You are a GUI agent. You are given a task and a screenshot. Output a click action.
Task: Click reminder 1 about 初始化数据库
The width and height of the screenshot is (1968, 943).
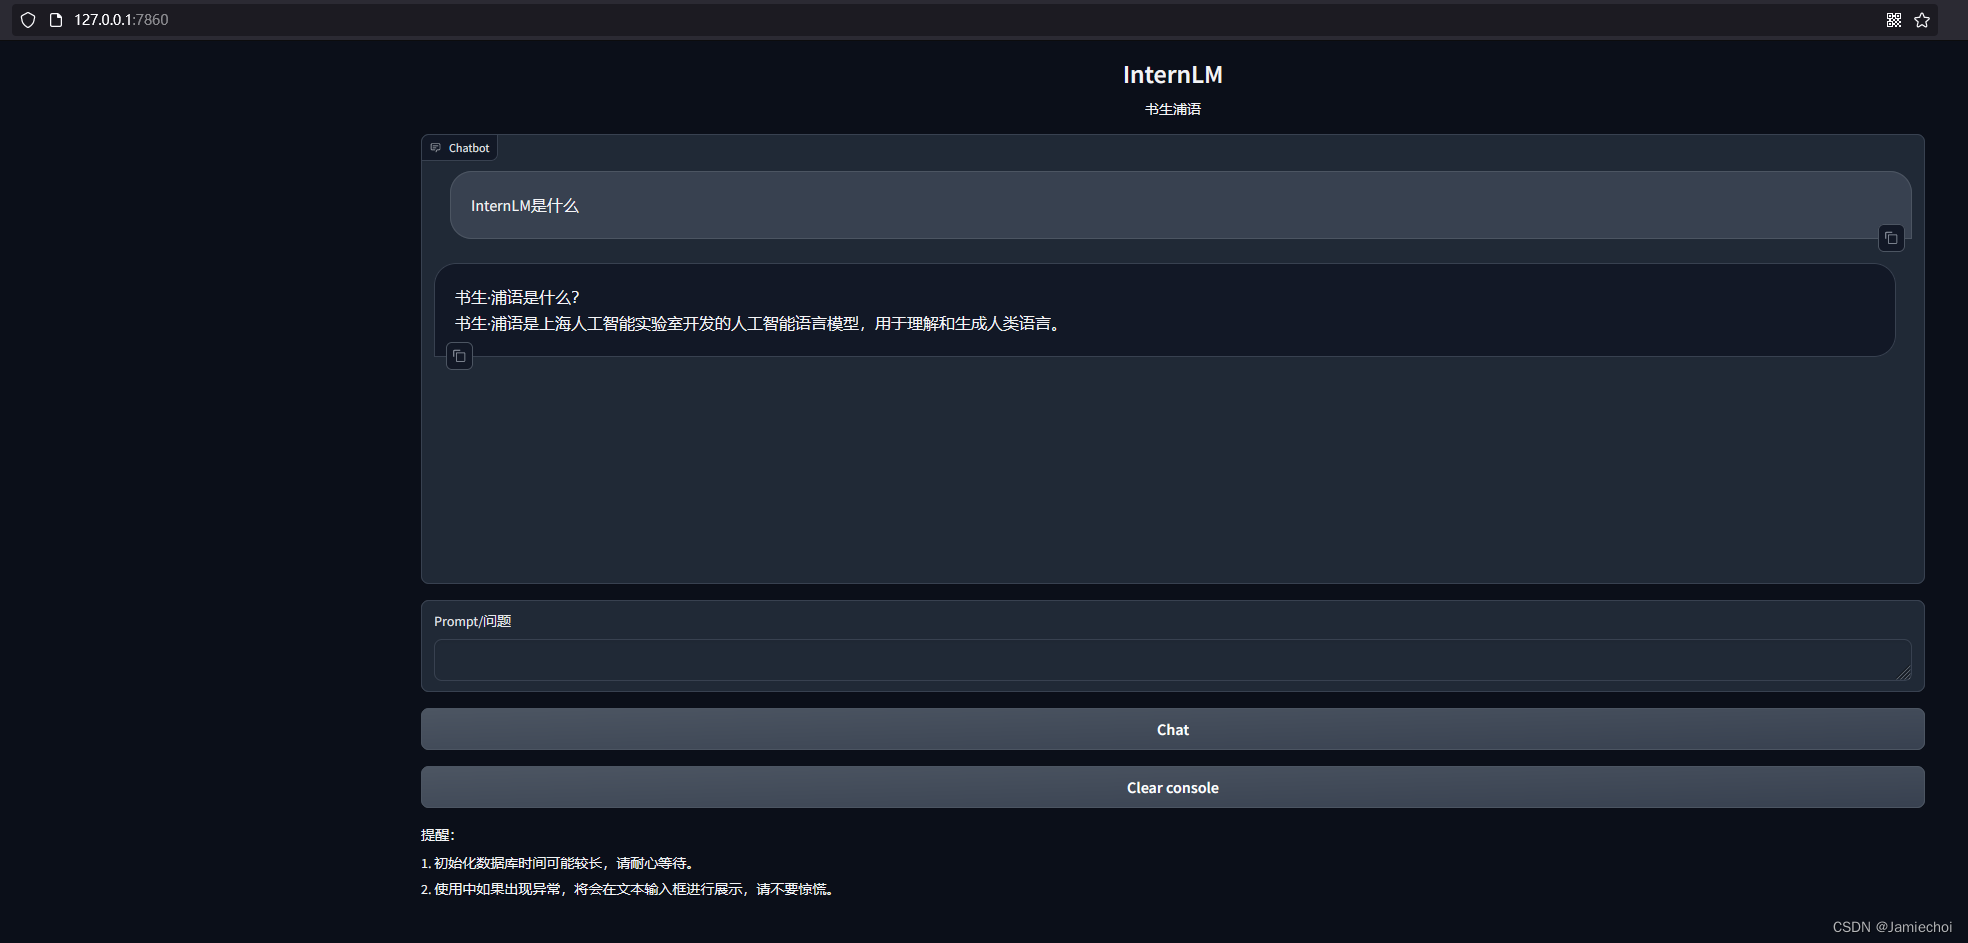coord(558,863)
